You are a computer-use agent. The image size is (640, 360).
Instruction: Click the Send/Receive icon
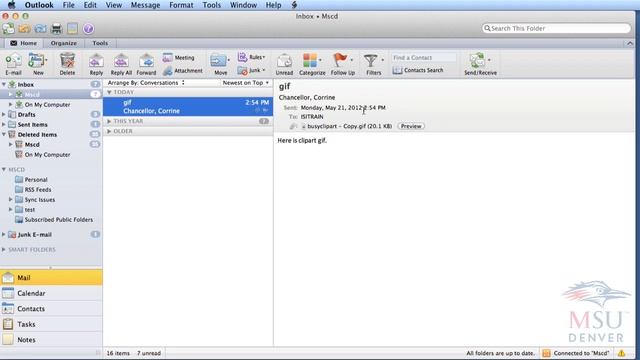477,60
